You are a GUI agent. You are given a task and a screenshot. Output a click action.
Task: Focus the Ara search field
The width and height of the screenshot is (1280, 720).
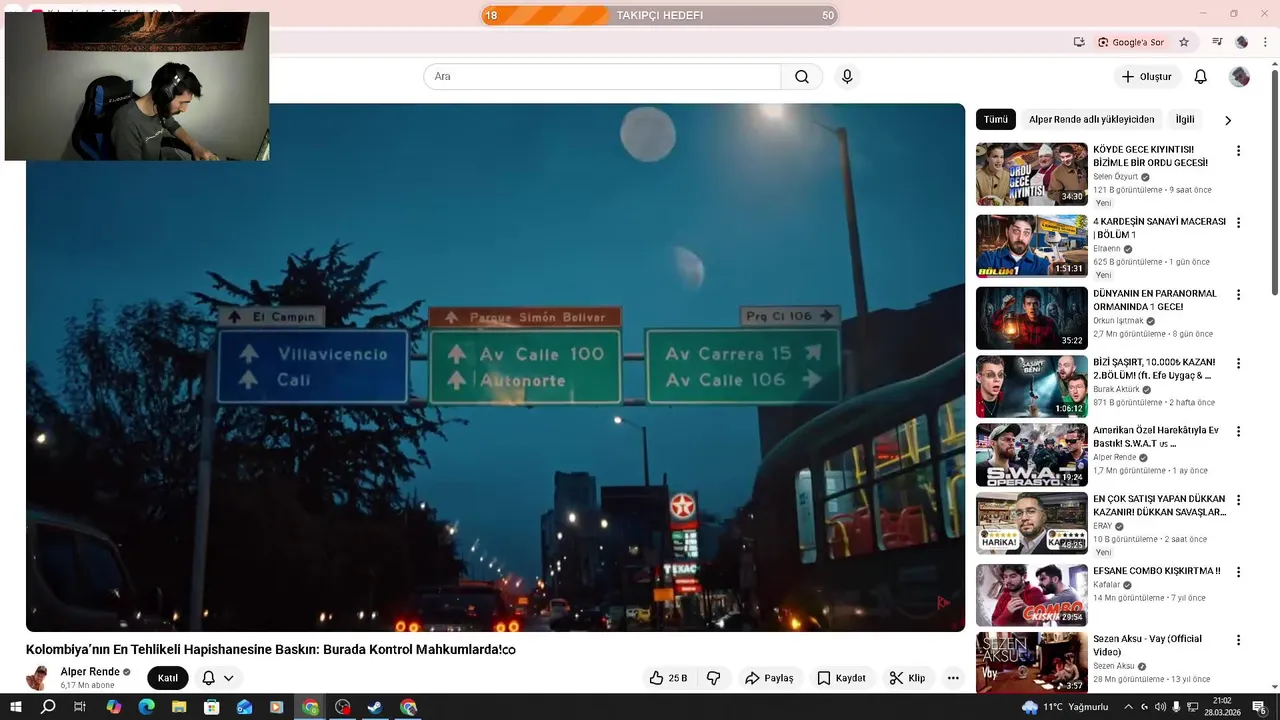click(602, 77)
